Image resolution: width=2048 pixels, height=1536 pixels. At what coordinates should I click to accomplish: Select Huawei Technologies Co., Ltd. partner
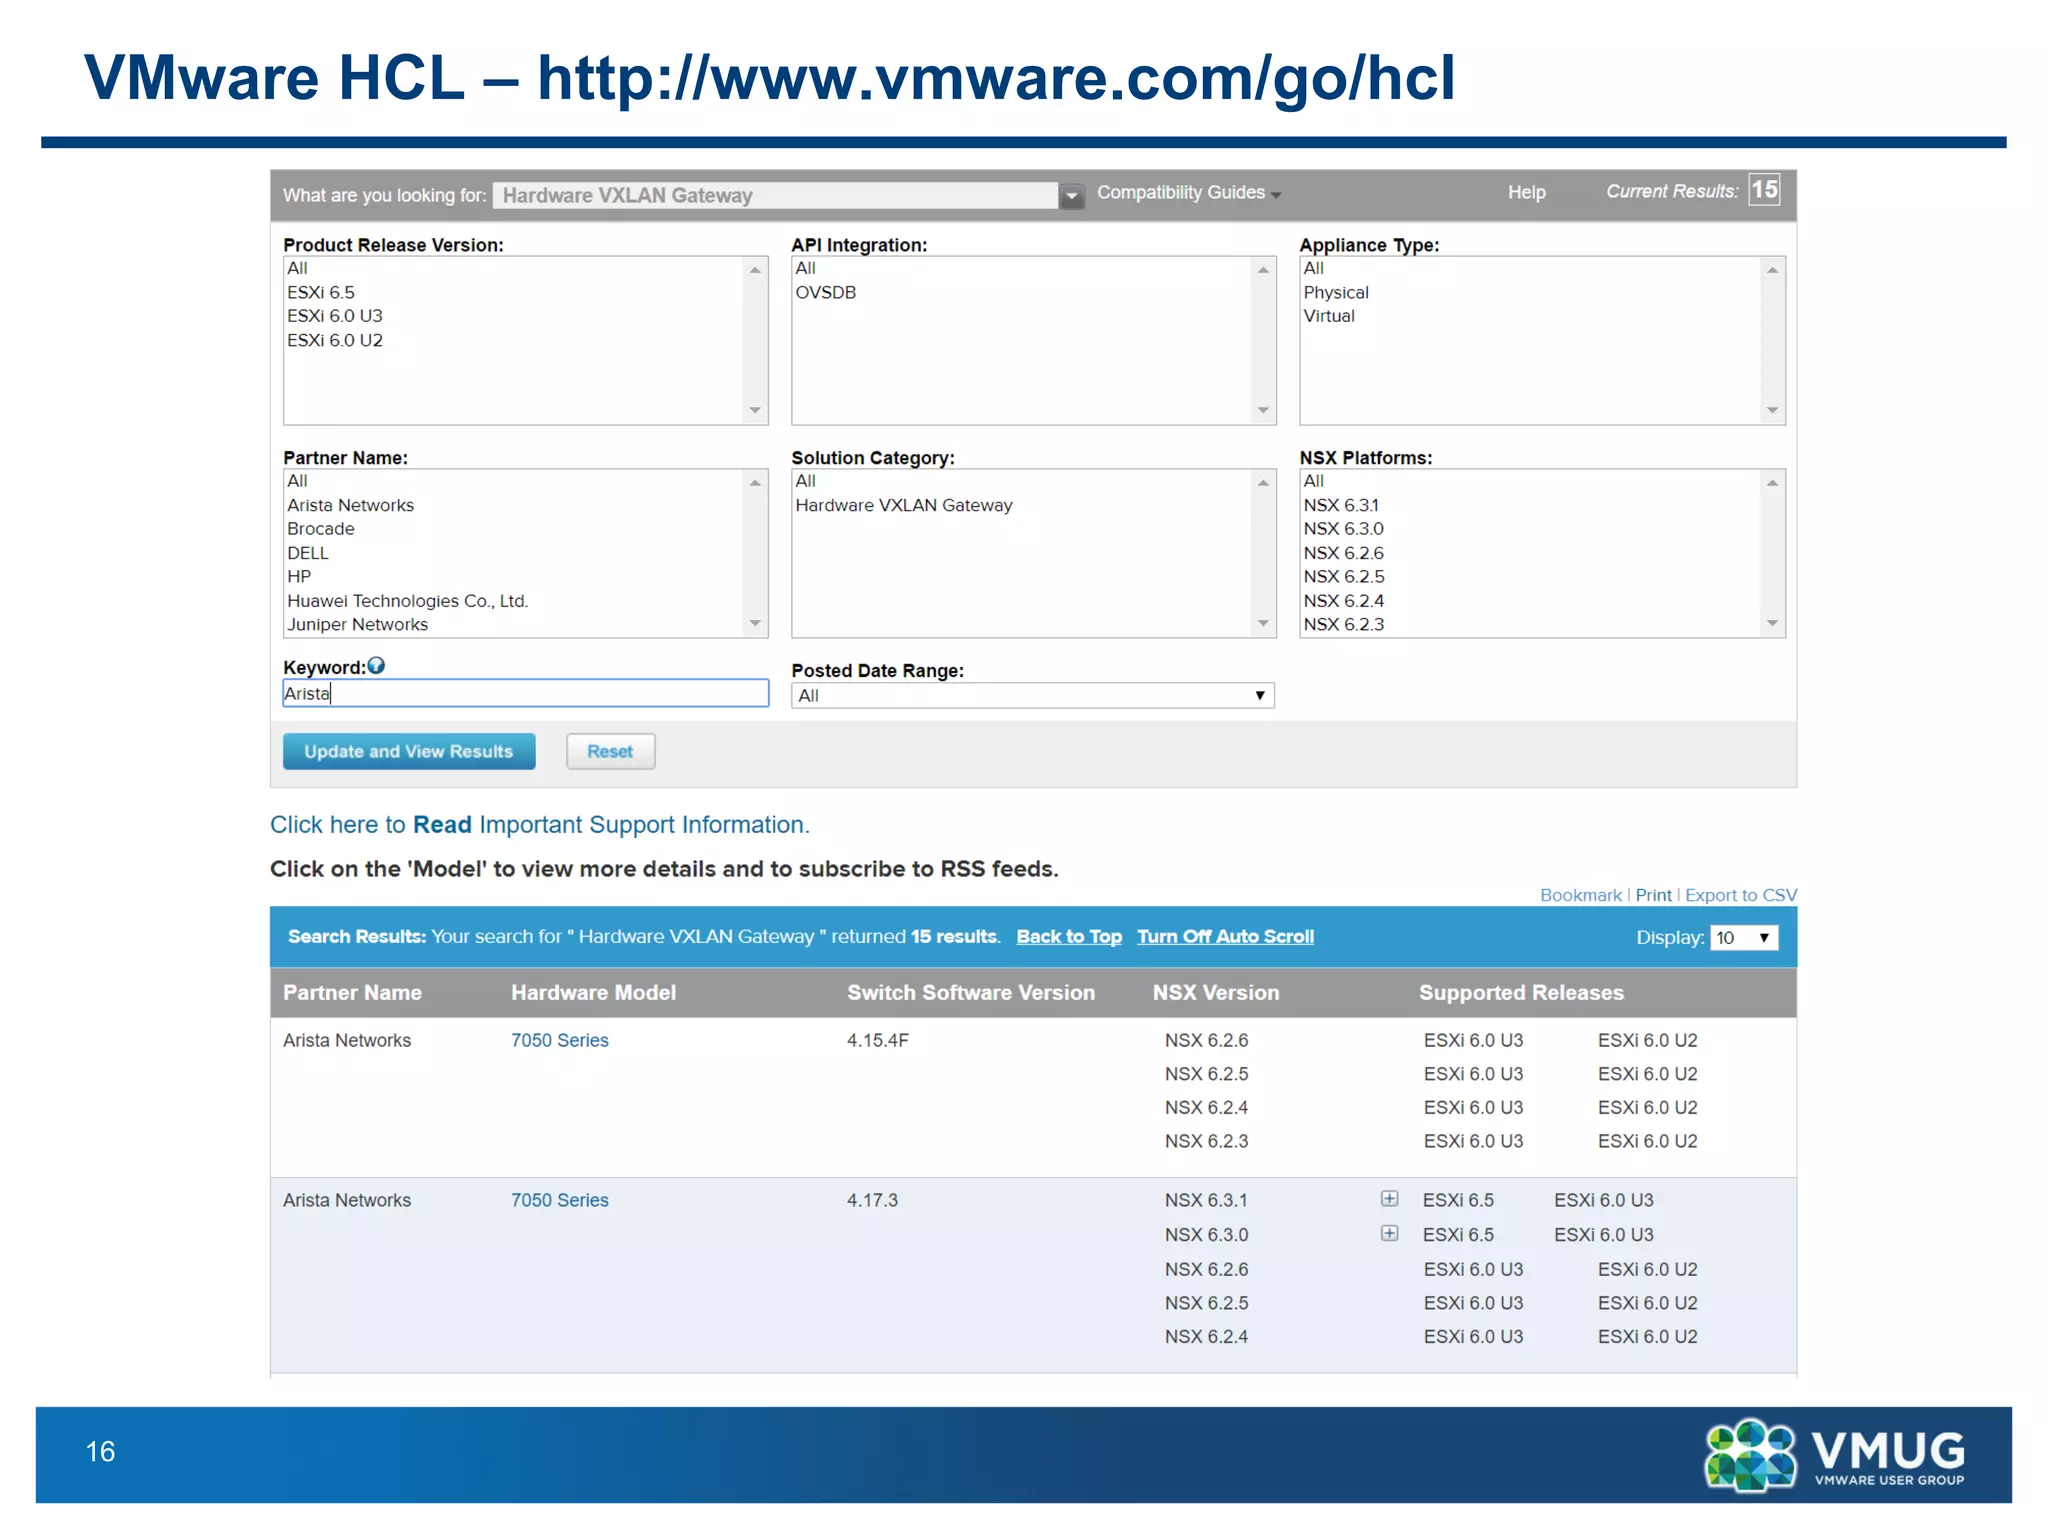[408, 601]
